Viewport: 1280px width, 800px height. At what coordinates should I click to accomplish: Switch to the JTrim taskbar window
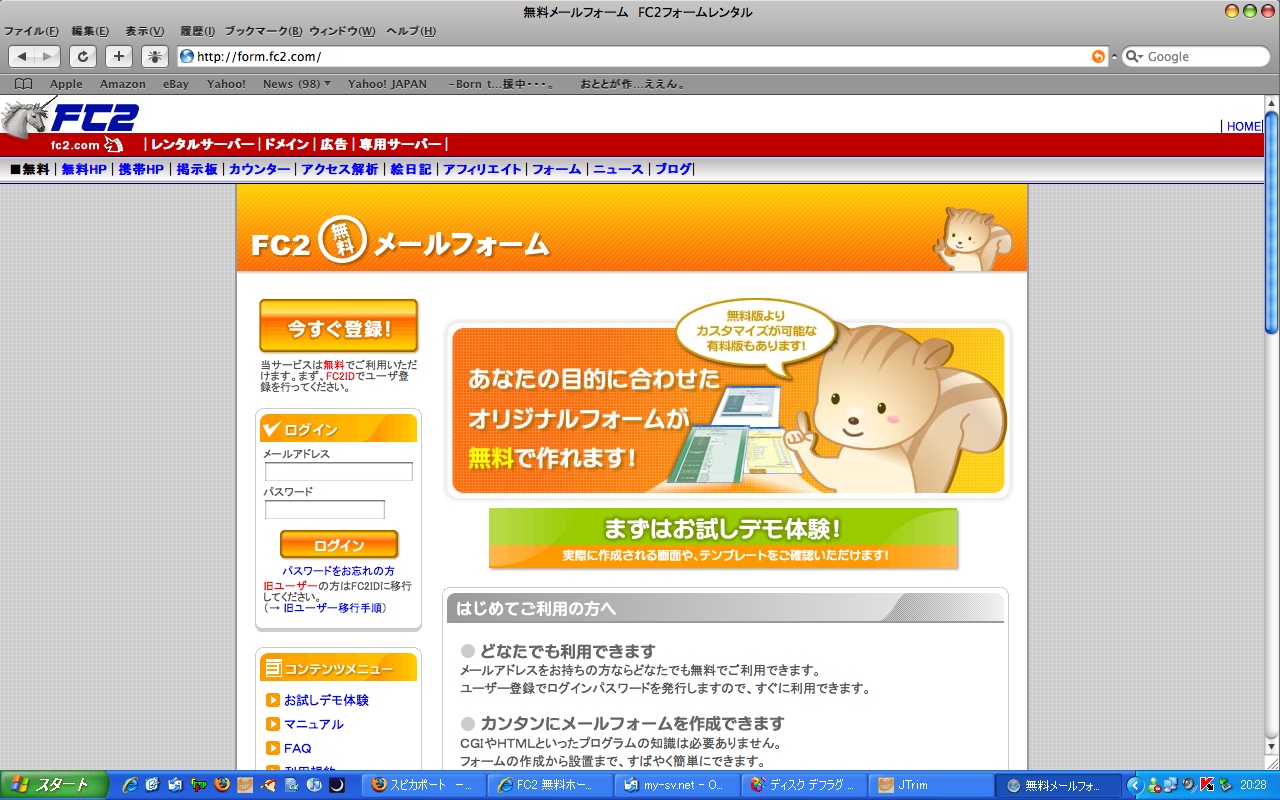click(931, 785)
